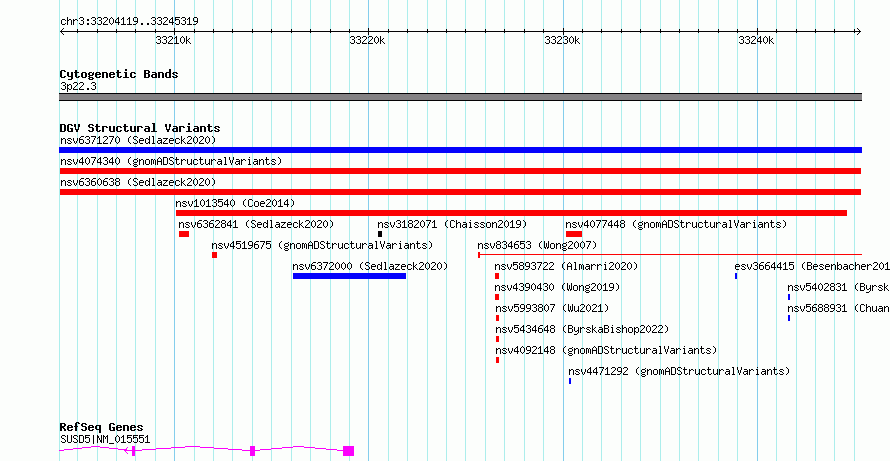Click the gray 3p22.3 cytogenetic band bar
Screen dimensions: 890x461
pos(460,97)
